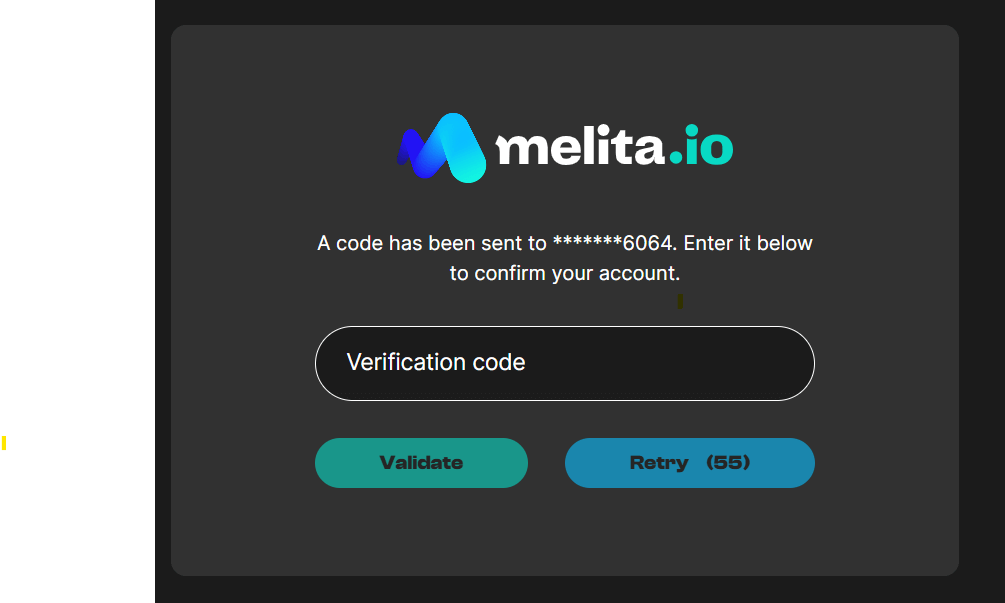Click the teal ".io" logo text
This screenshot has width=1005, height=603.
(701, 148)
